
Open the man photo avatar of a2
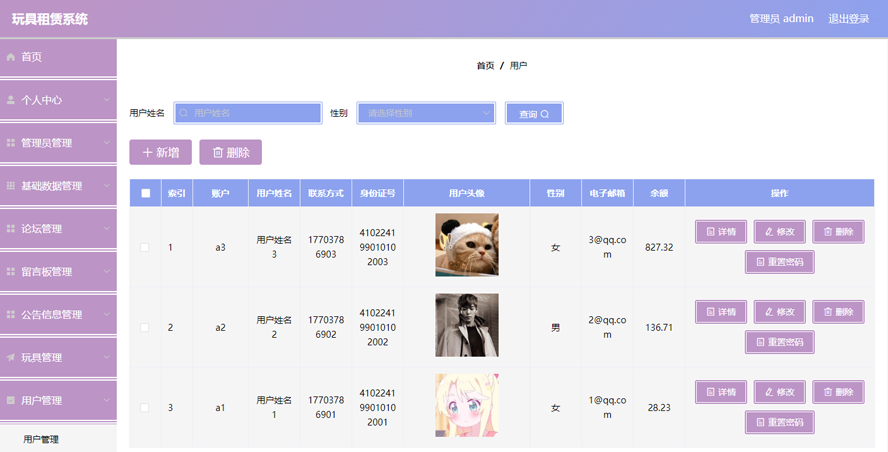pos(467,325)
